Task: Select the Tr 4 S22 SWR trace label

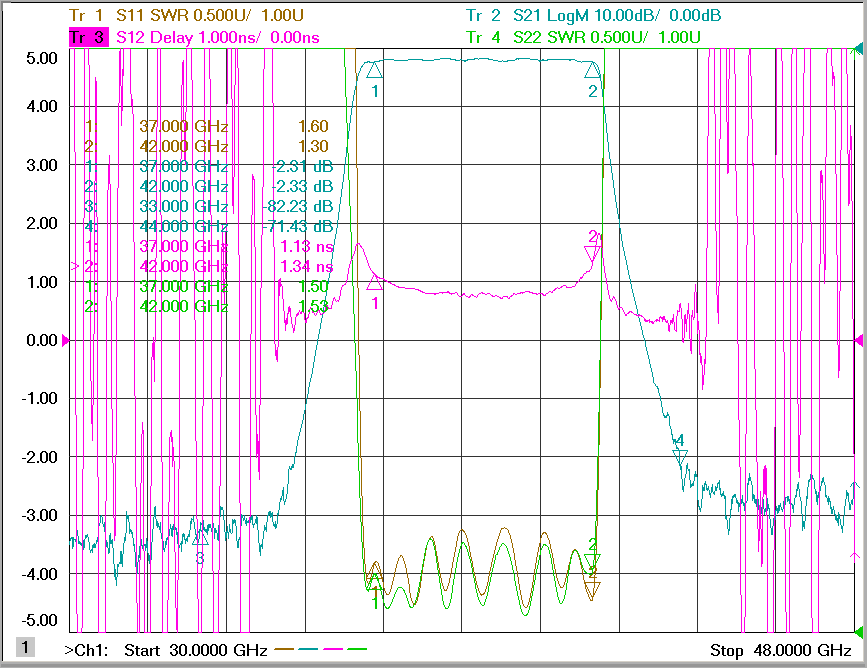Action: point(583,37)
